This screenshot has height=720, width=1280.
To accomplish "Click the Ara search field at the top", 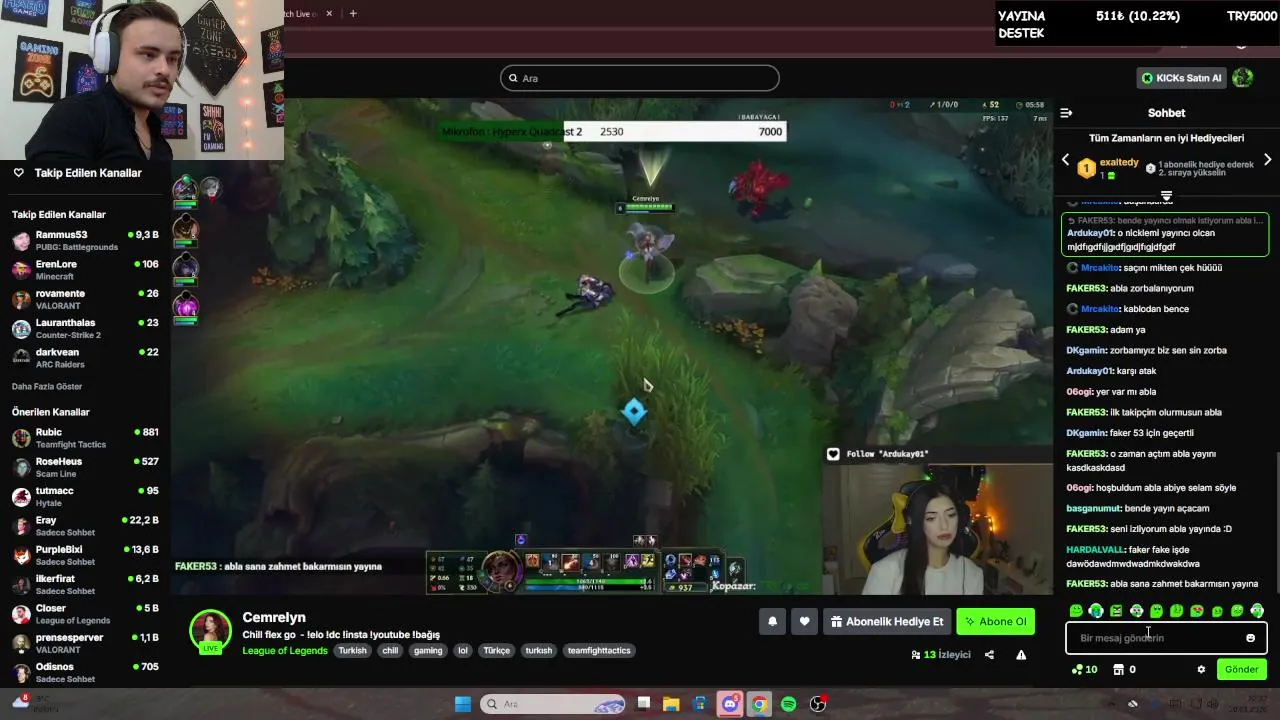I will (x=639, y=78).
